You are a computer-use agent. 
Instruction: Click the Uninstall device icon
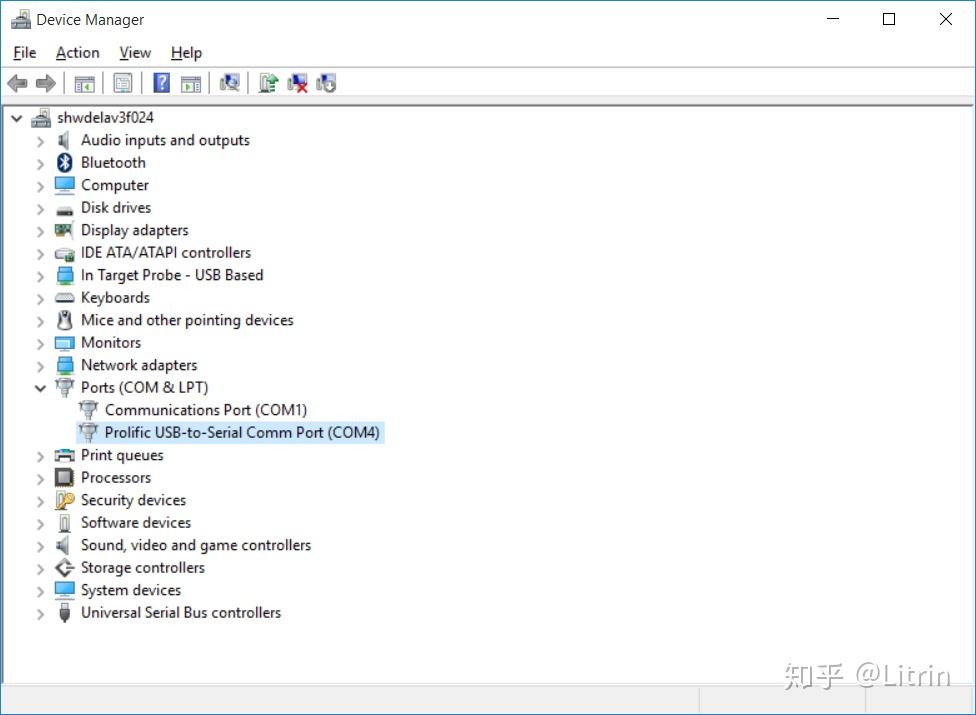(297, 83)
